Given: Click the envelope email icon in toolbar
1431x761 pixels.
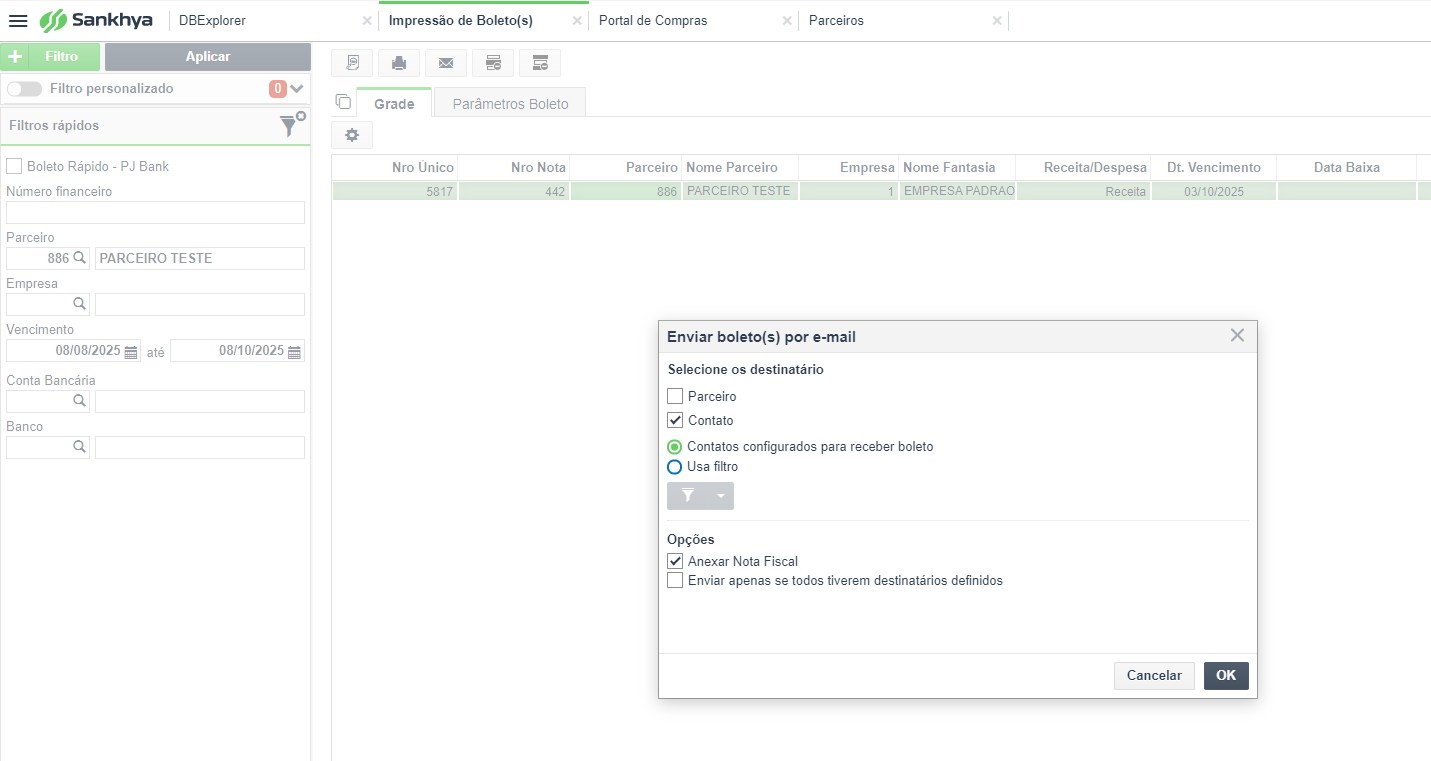Looking at the screenshot, I should click(x=446, y=63).
